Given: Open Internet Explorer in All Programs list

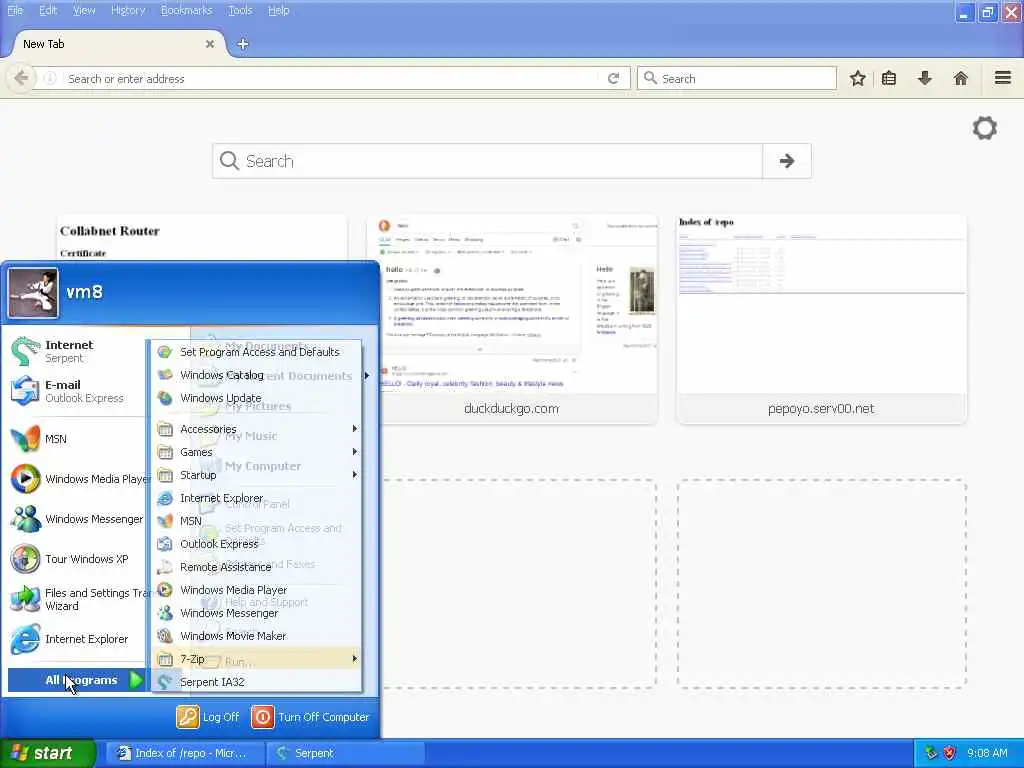Looking at the screenshot, I should coord(257,498).
